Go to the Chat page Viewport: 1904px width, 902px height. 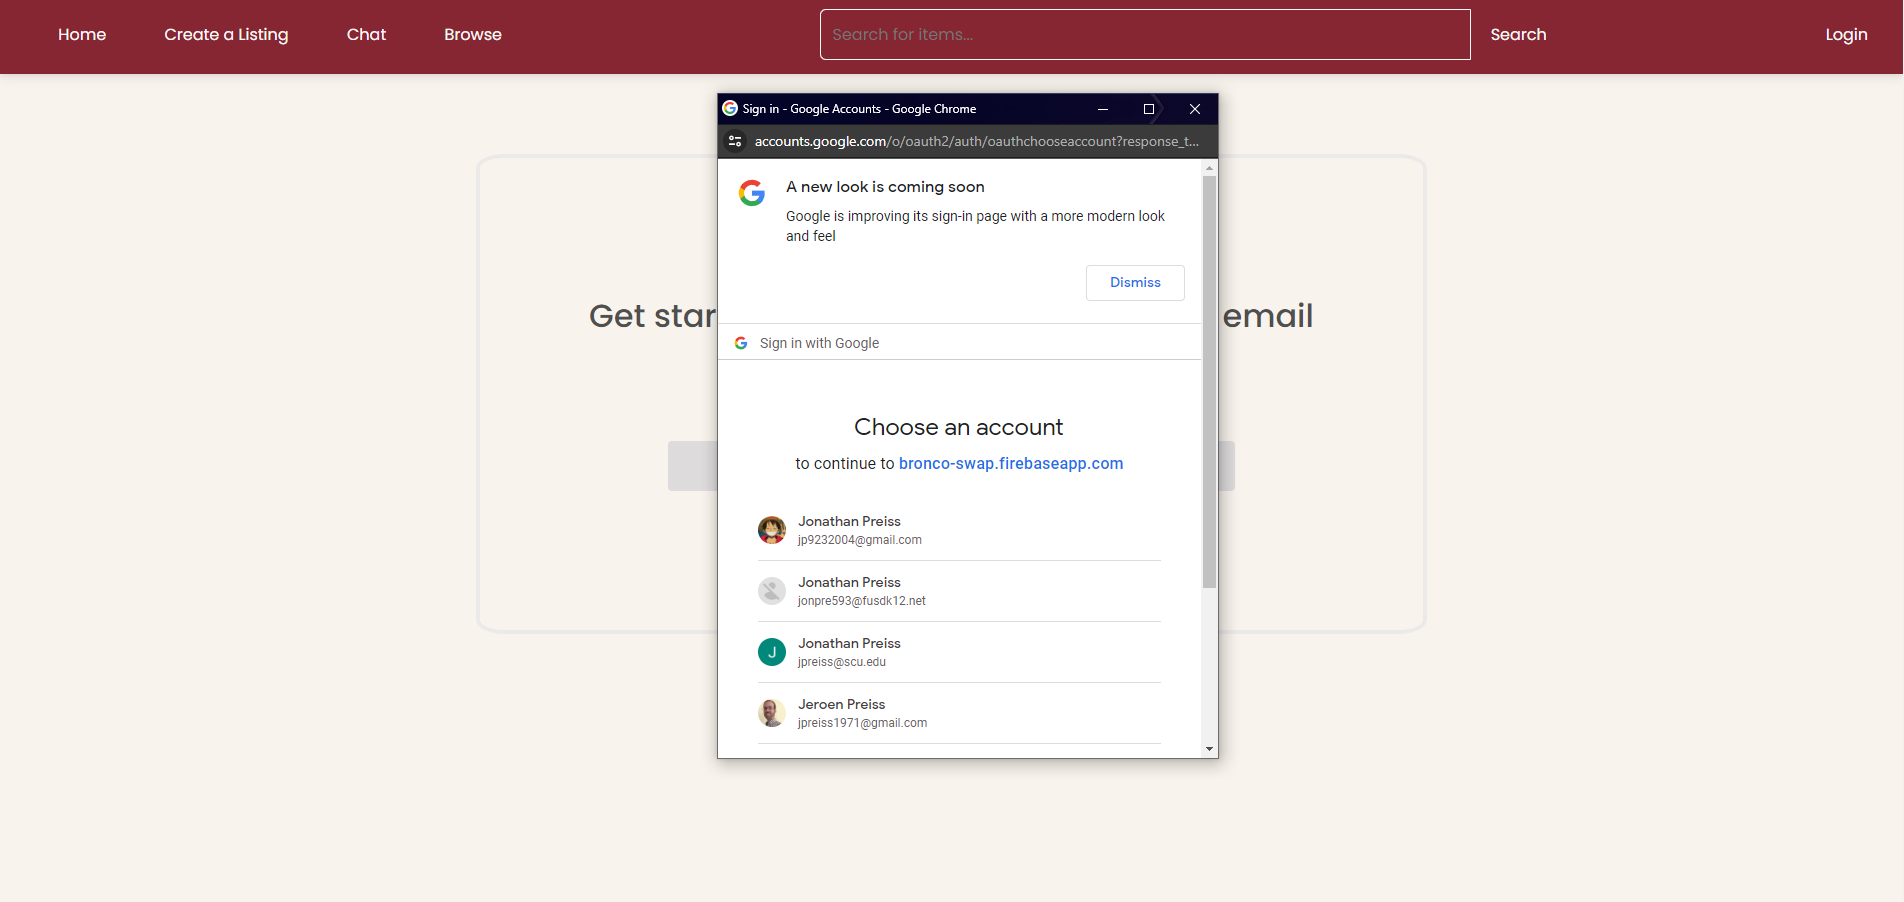366,35
